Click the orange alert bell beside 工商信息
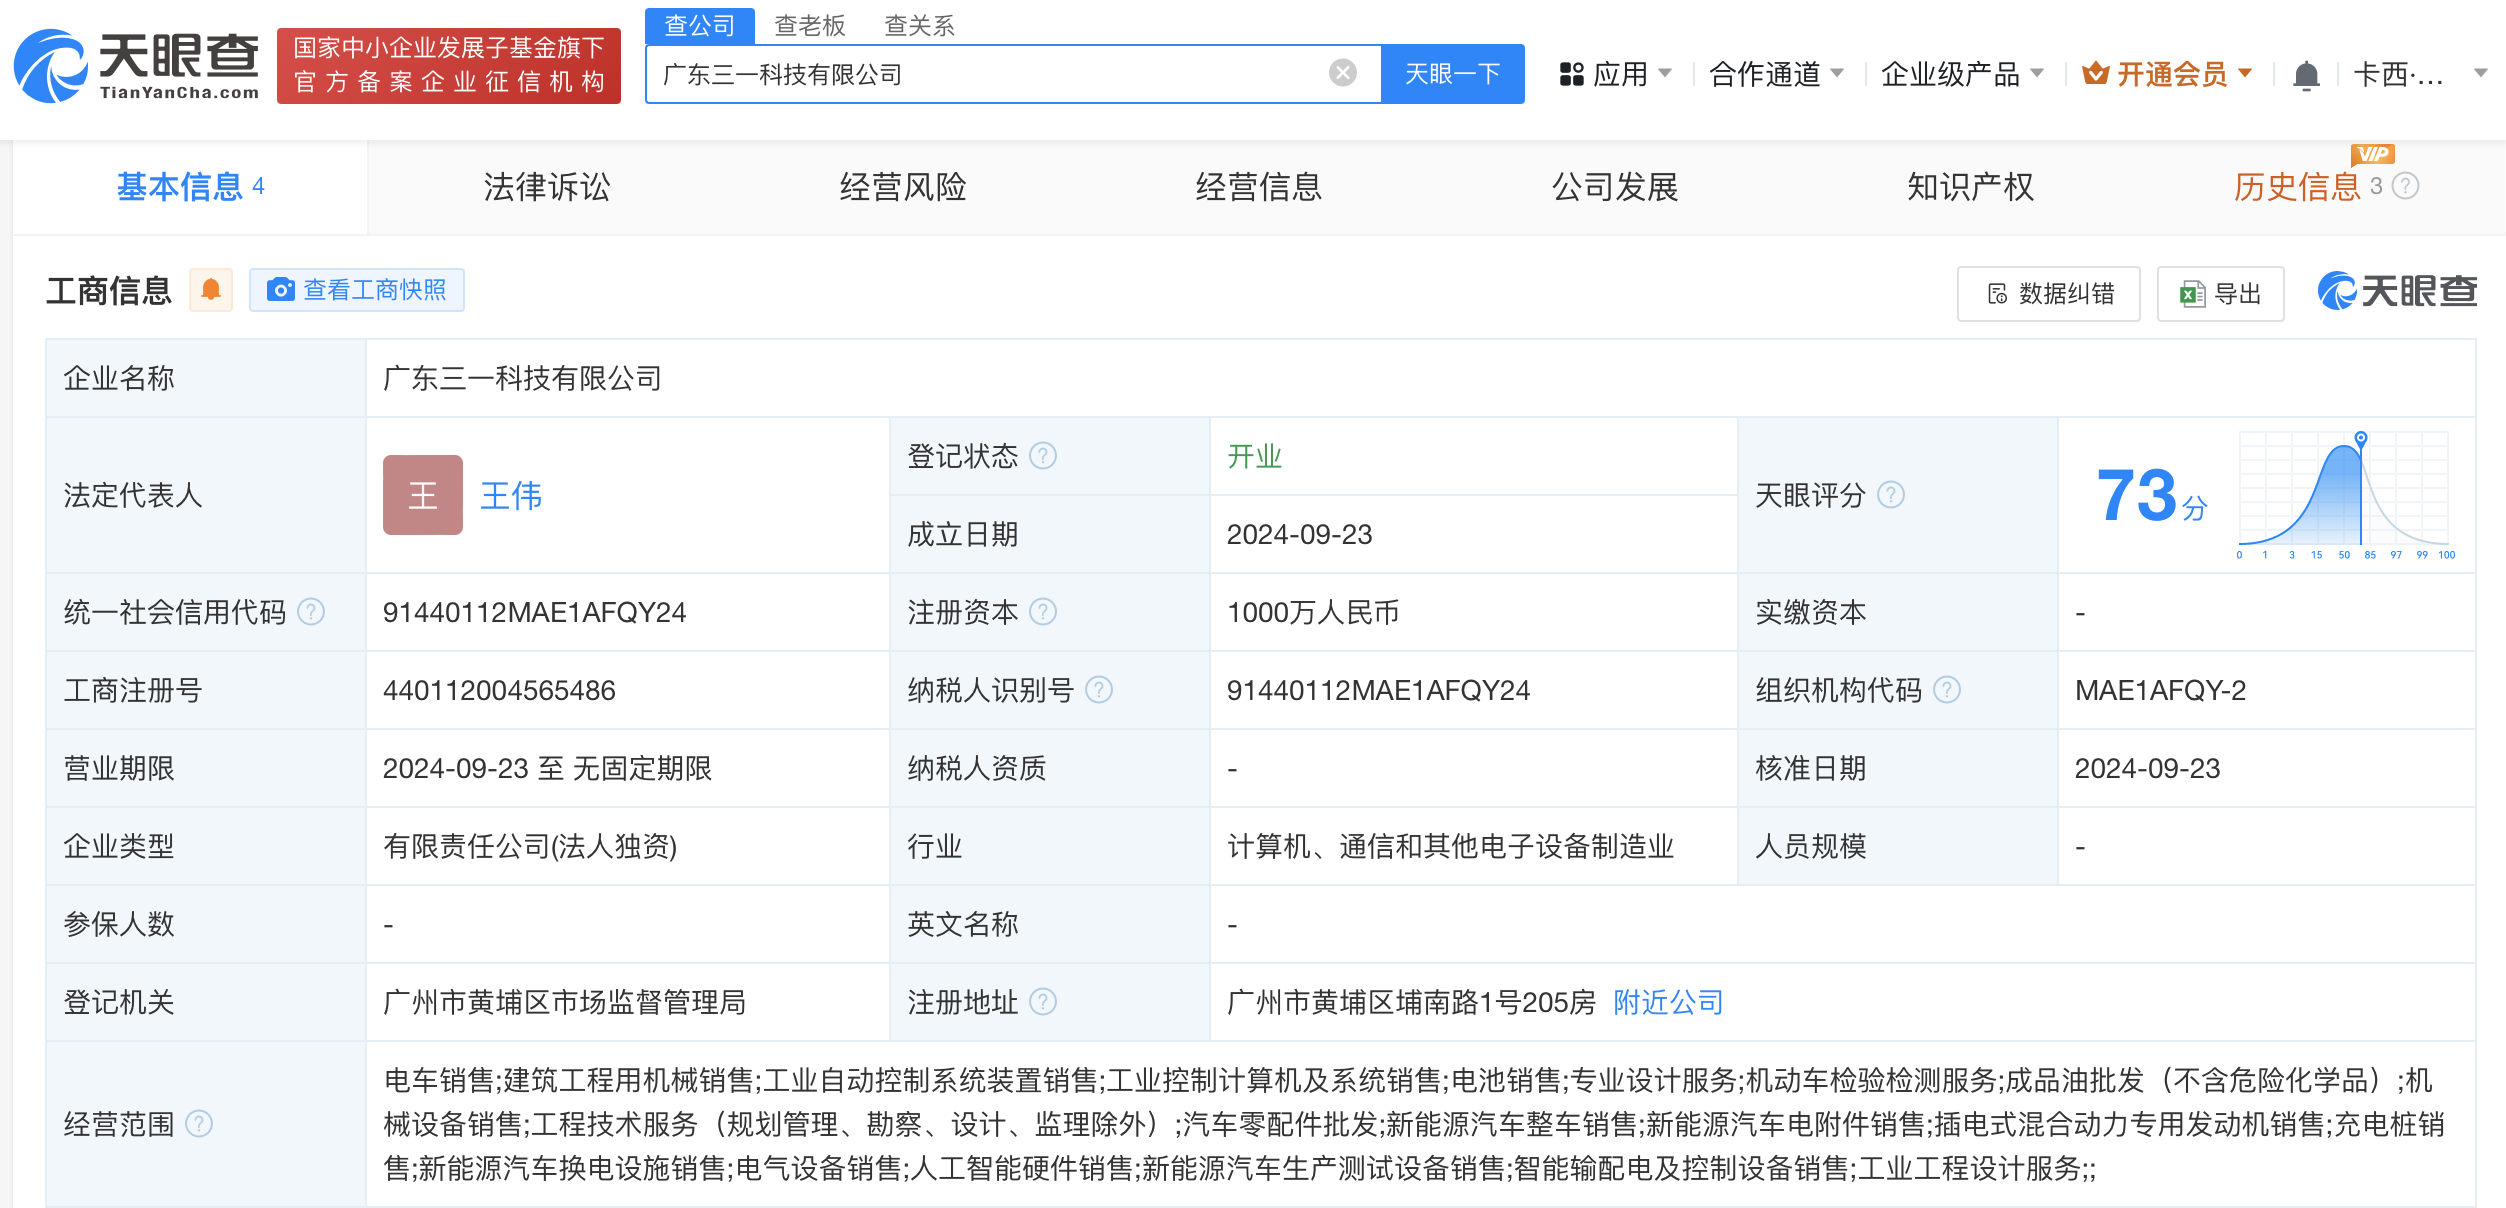This screenshot has height=1208, width=2506. [211, 291]
